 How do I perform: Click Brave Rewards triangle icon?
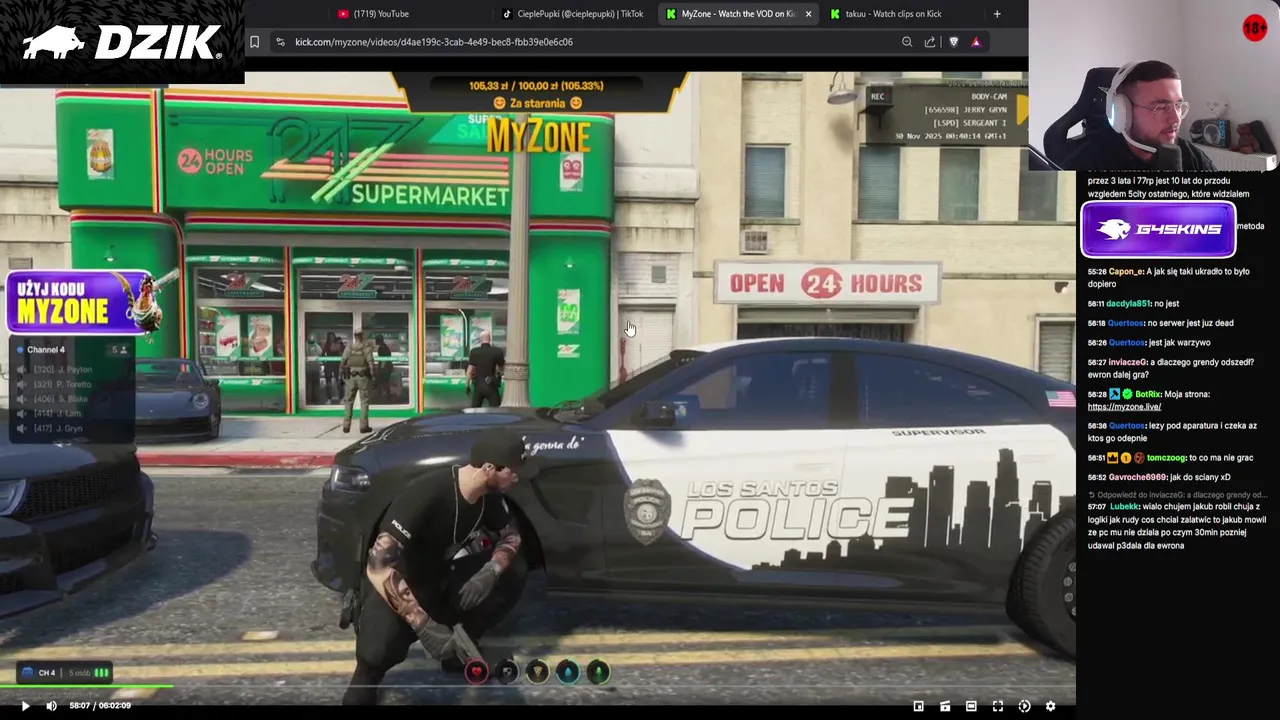point(976,42)
